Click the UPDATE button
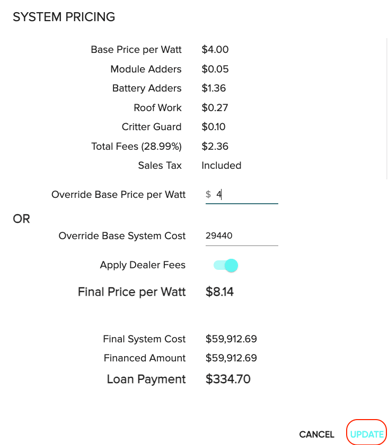This screenshot has height=445, width=388. coord(366,434)
